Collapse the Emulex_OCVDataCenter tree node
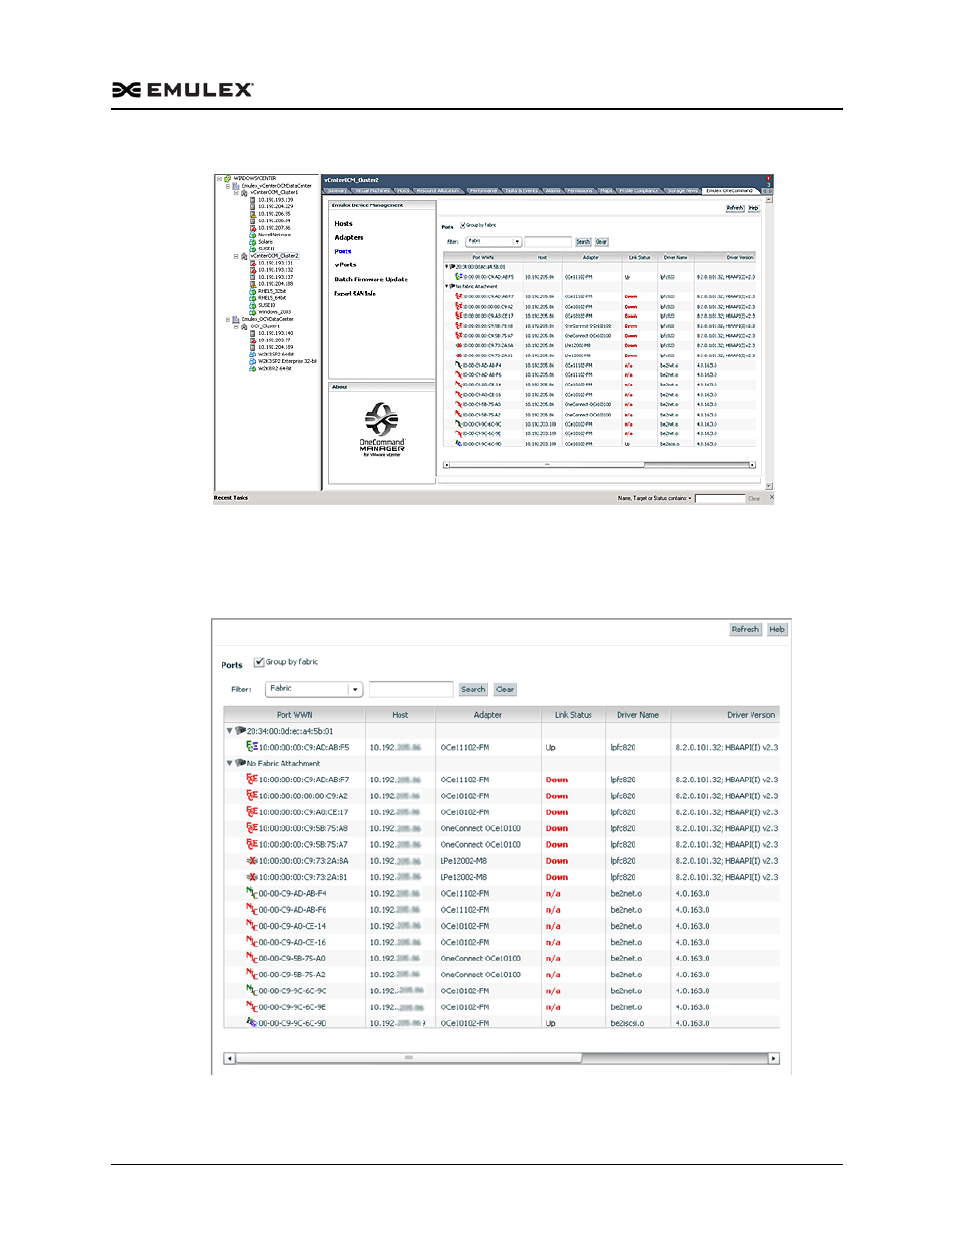954x1235 pixels. (228, 320)
